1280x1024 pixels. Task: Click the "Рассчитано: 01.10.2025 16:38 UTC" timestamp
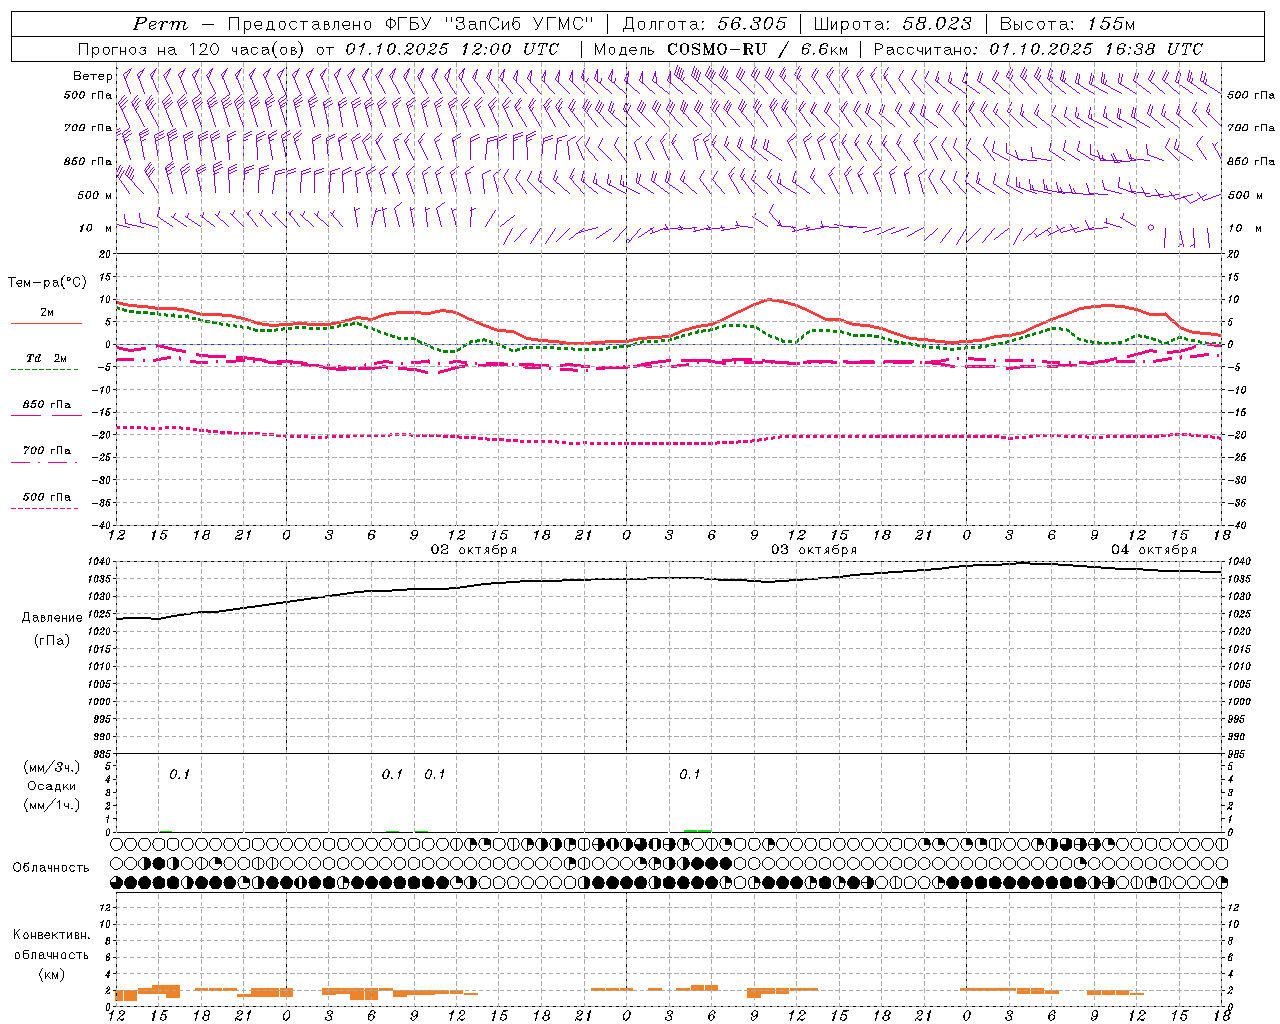coord(1038,49)
